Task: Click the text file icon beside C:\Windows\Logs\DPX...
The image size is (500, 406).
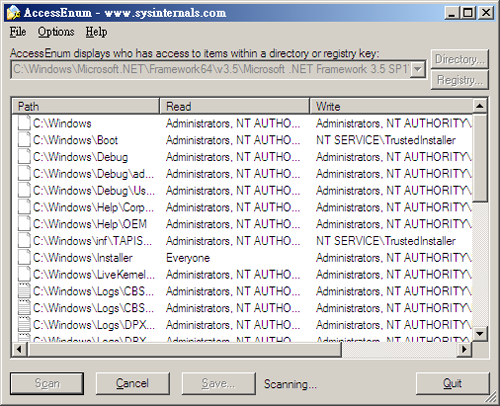Action: pos(24,324)
